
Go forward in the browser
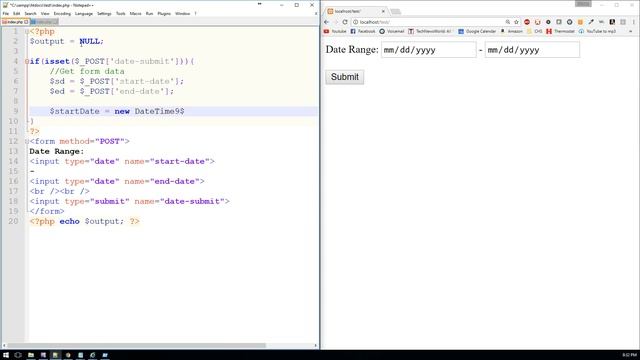coord(336,22)
